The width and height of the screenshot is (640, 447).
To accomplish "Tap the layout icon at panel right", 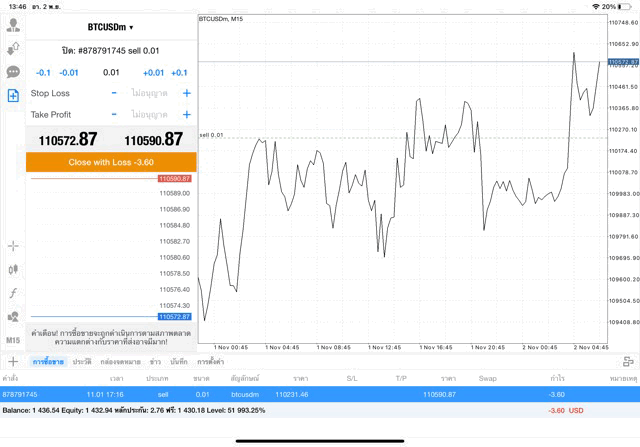I will click(x=626, y=361).
